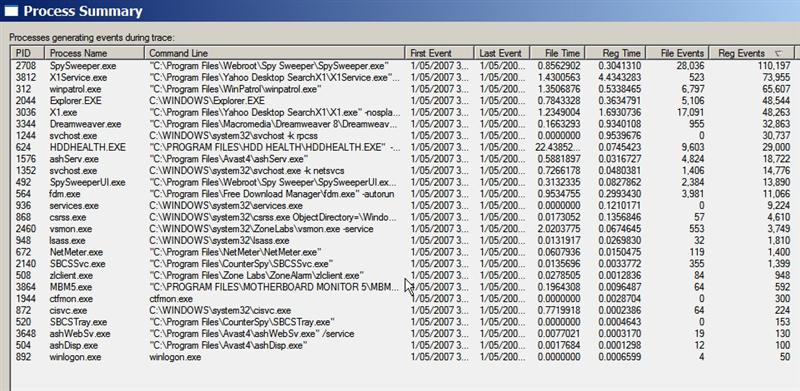The height and width of the screenshot is (391, 800).
Task: Select the ctfmon.exe process name
Action: [x=71, y=299]
